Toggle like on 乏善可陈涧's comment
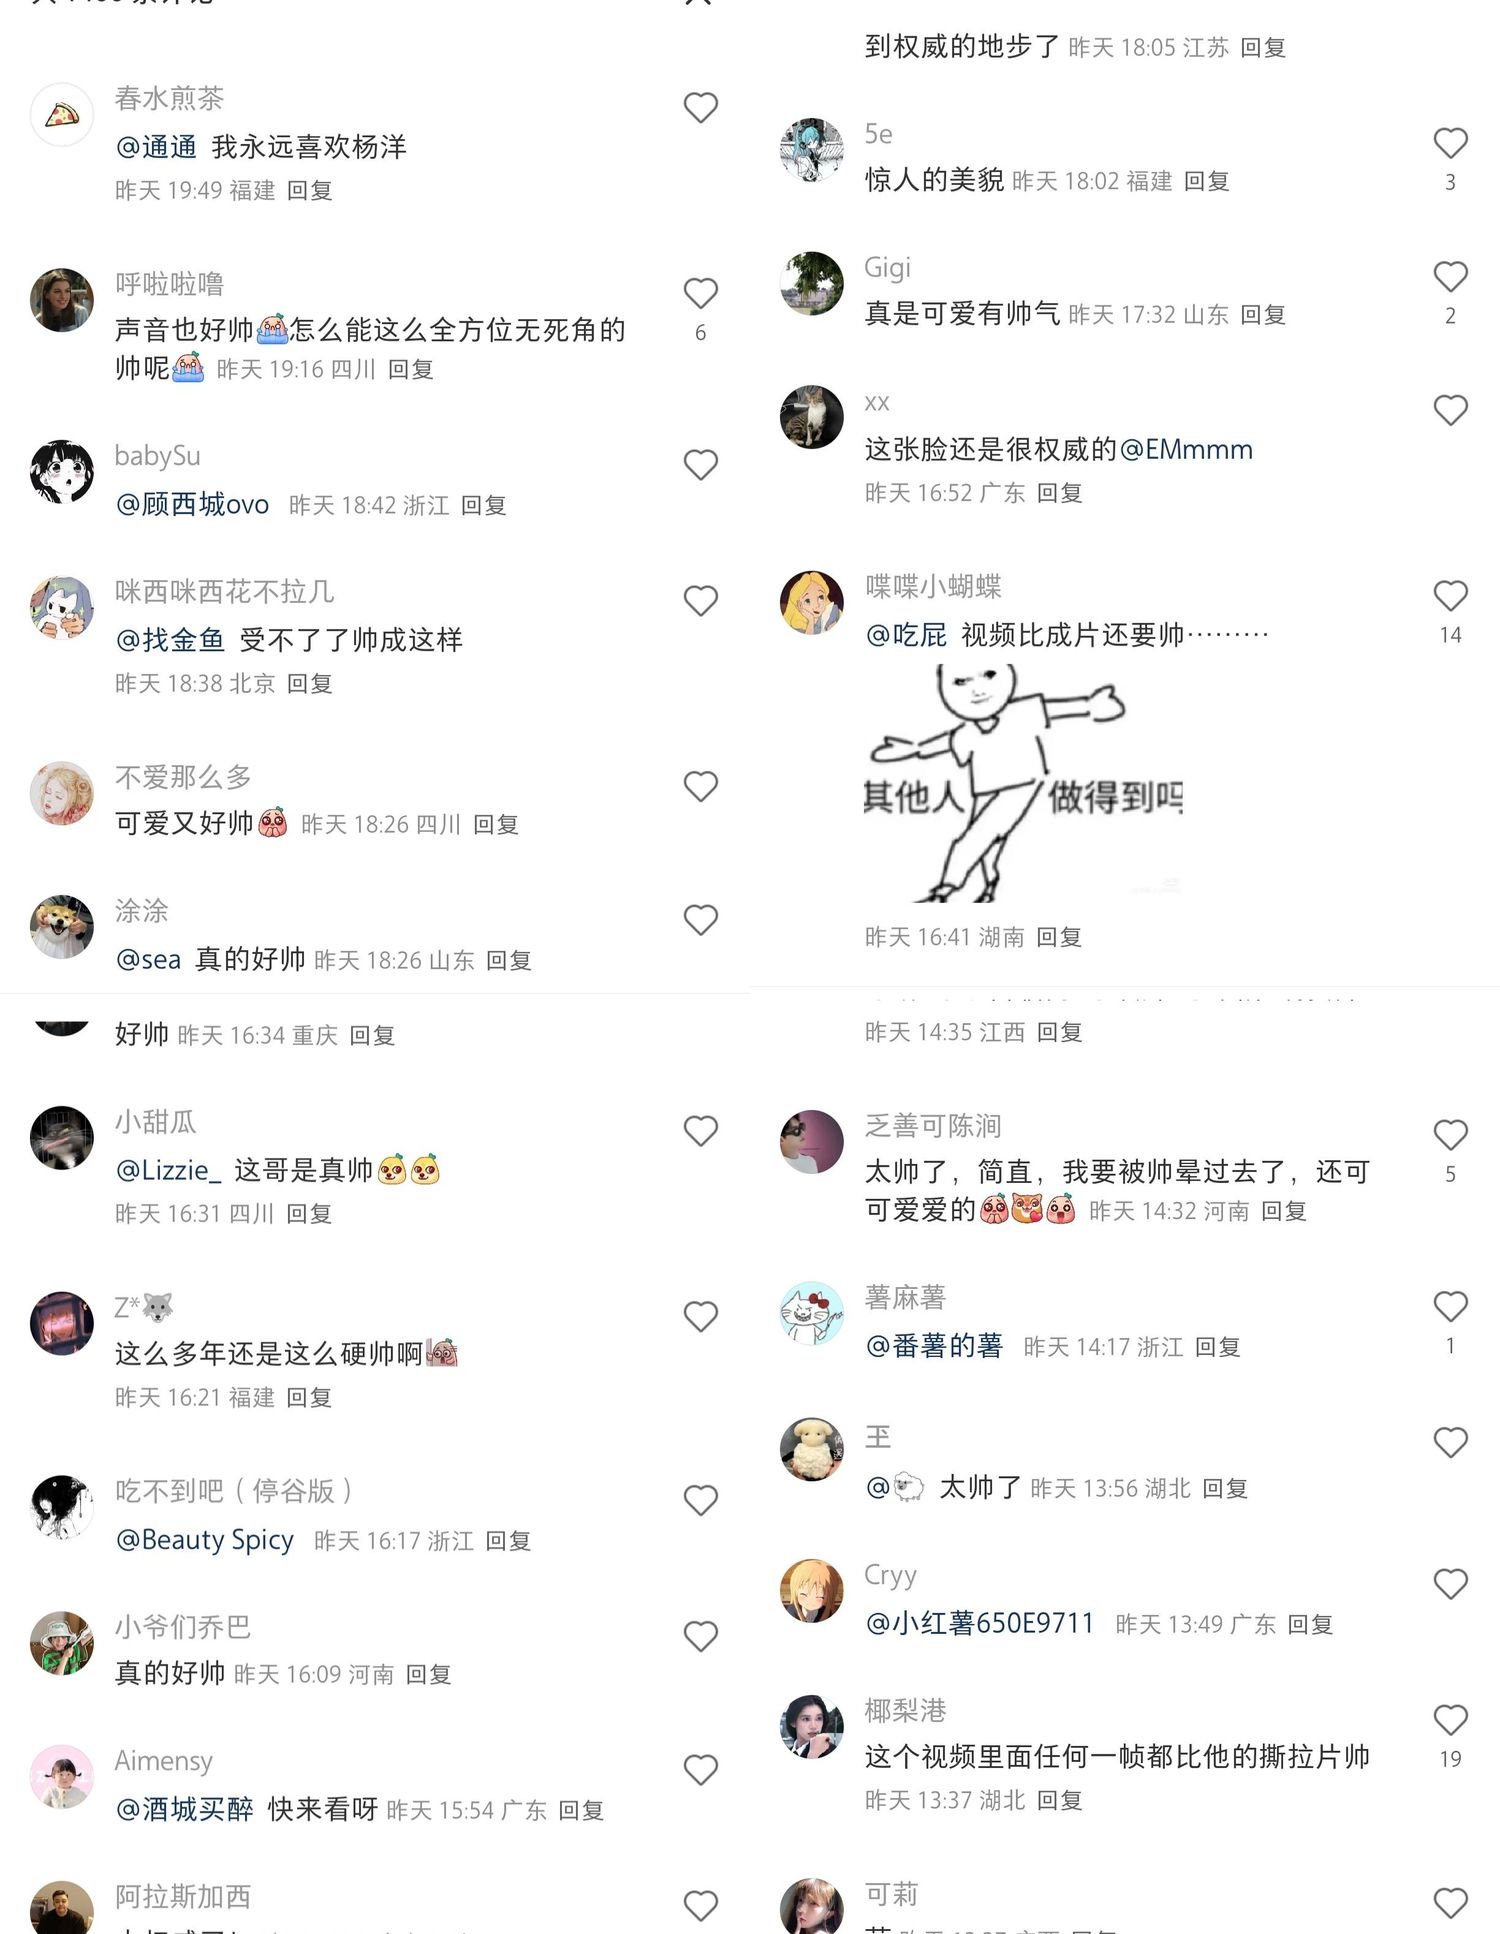 [1450, 1135]
